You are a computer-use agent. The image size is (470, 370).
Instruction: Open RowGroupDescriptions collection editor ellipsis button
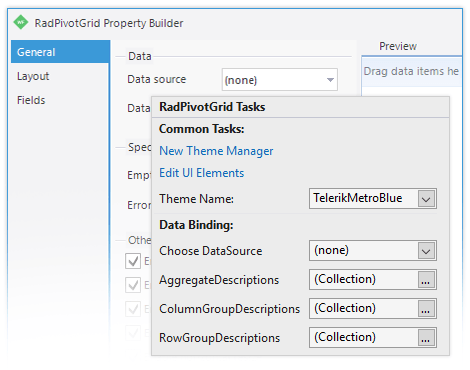(426, 337)
